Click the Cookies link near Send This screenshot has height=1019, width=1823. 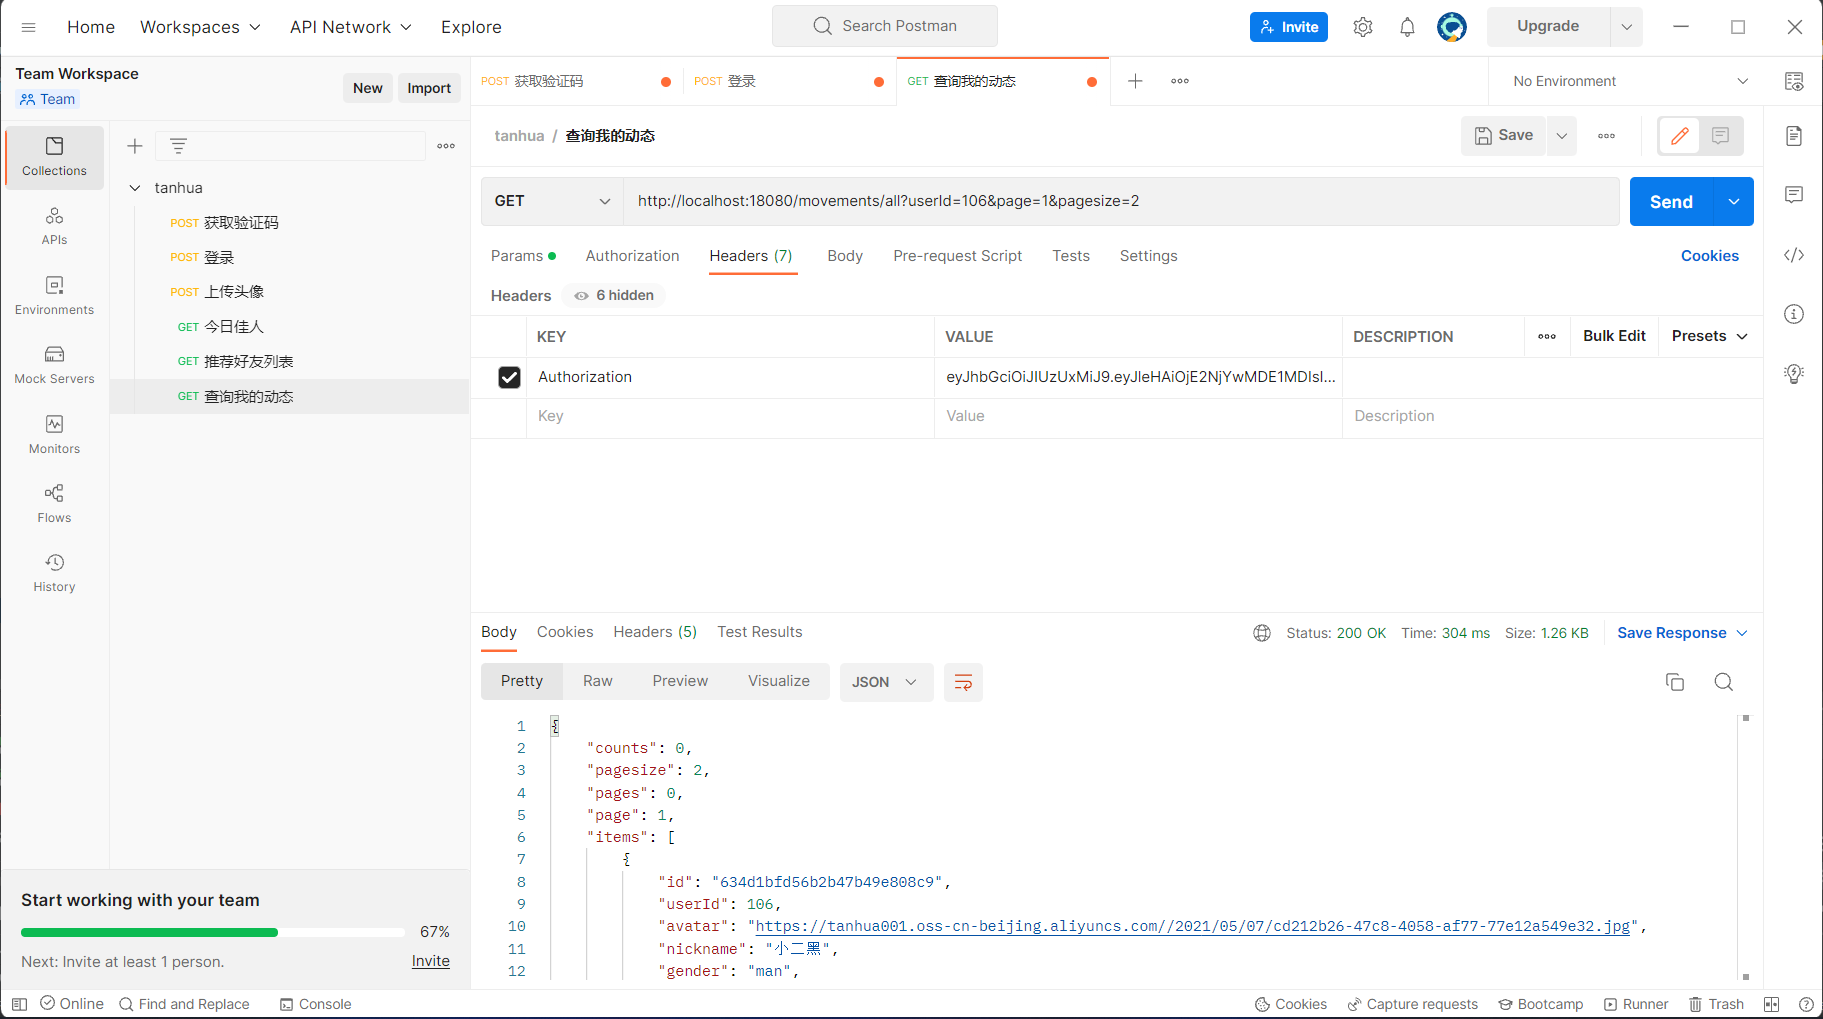pyautogui.click(x=1710, y=256)
